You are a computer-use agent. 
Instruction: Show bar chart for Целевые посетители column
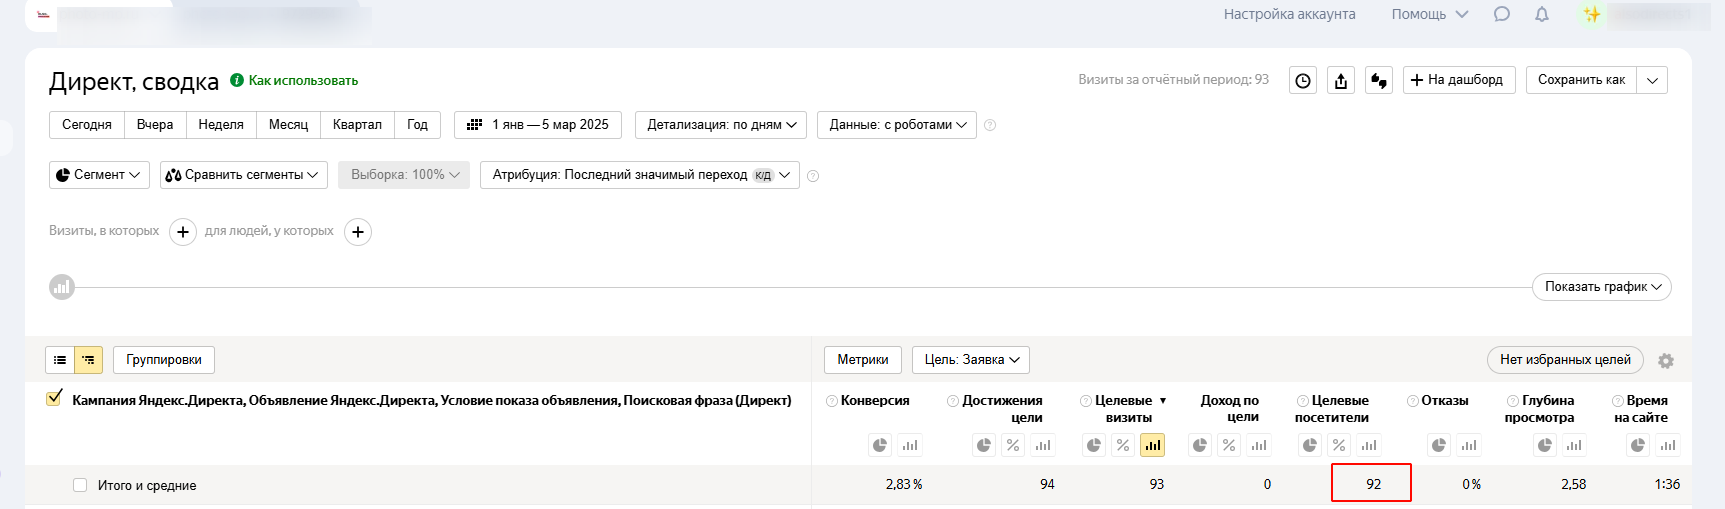1369,445
